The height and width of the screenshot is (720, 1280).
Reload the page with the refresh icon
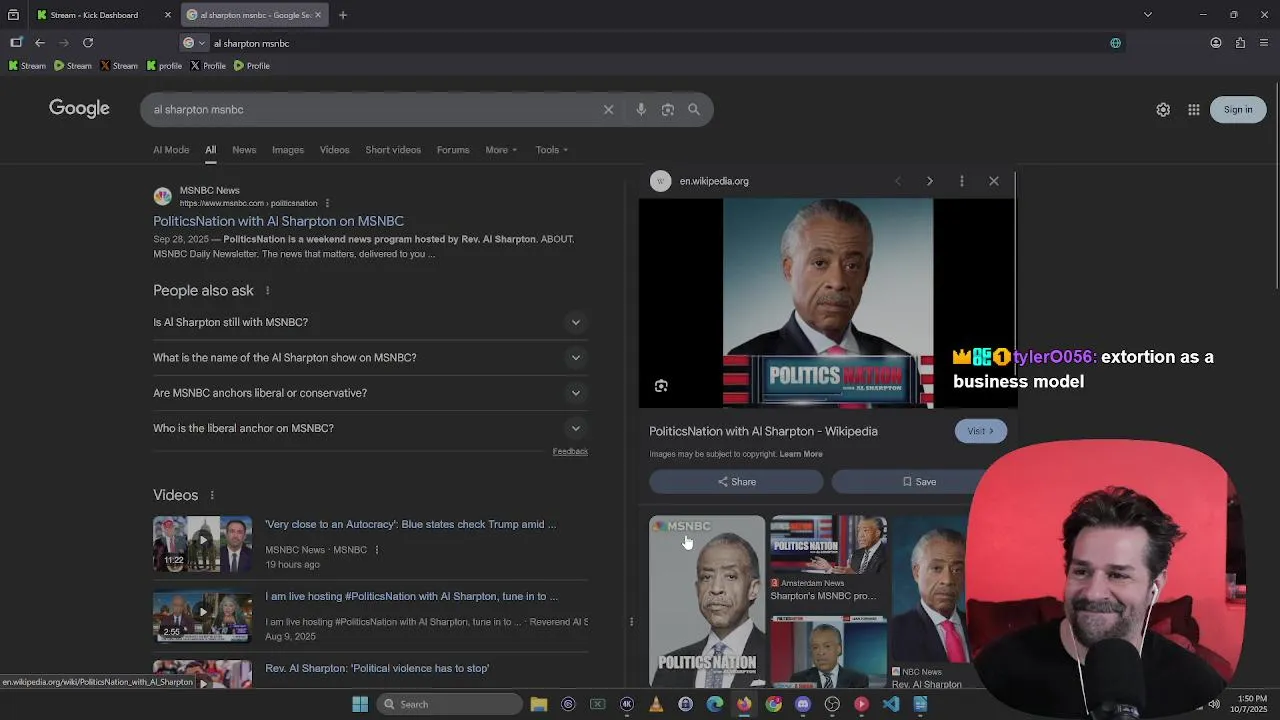point(88,43)
